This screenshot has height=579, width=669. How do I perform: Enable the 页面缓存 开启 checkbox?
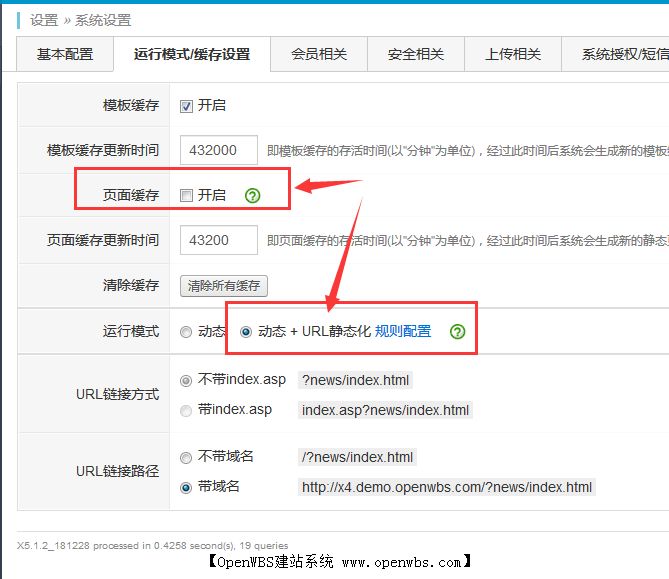(x=186, y=195)
